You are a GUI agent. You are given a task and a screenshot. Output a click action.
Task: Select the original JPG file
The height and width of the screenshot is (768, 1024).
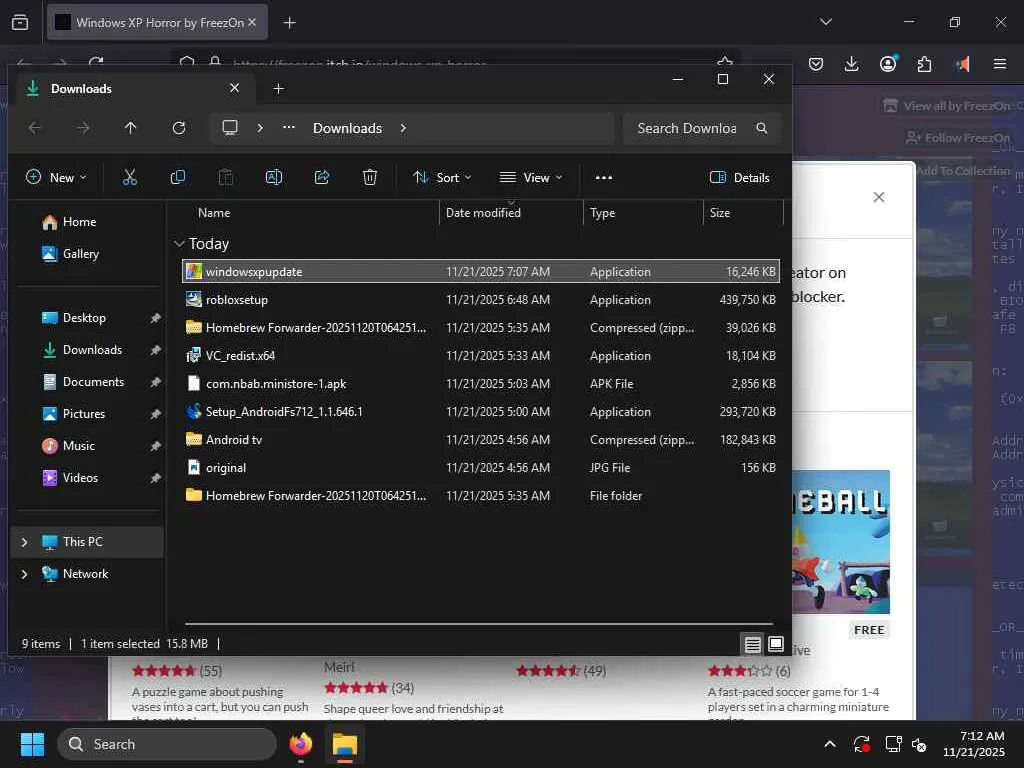(481, 468)
